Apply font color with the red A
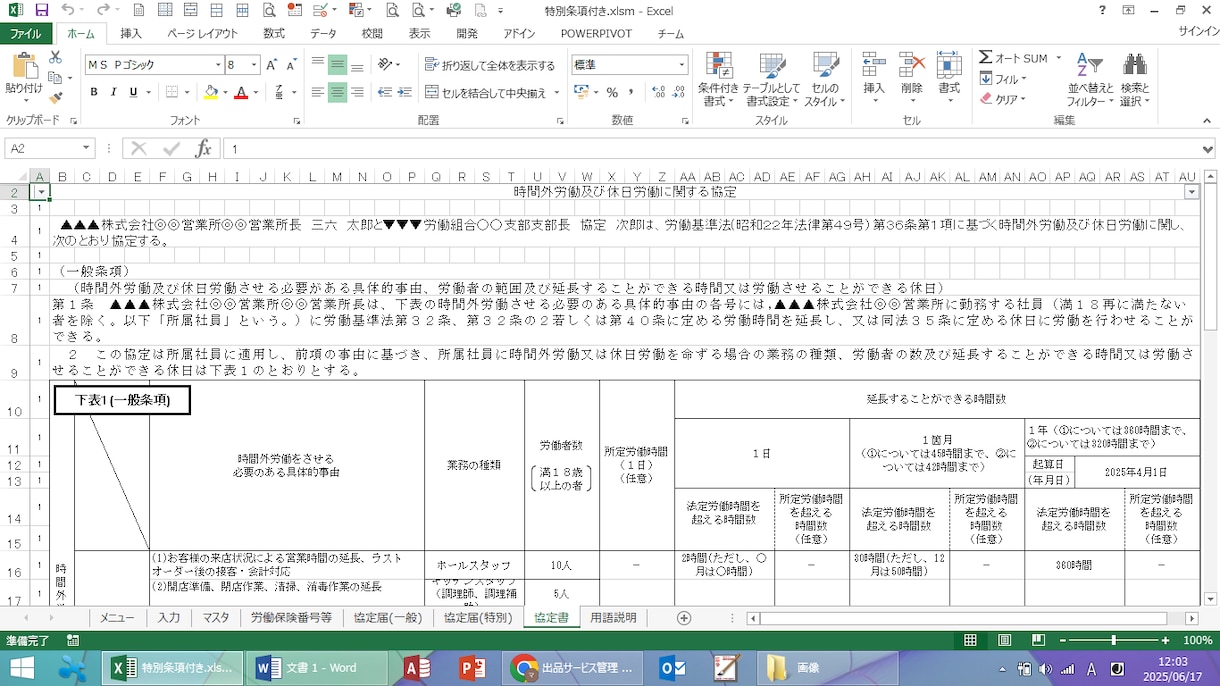Screen dimensions: 1220x686 240,92
